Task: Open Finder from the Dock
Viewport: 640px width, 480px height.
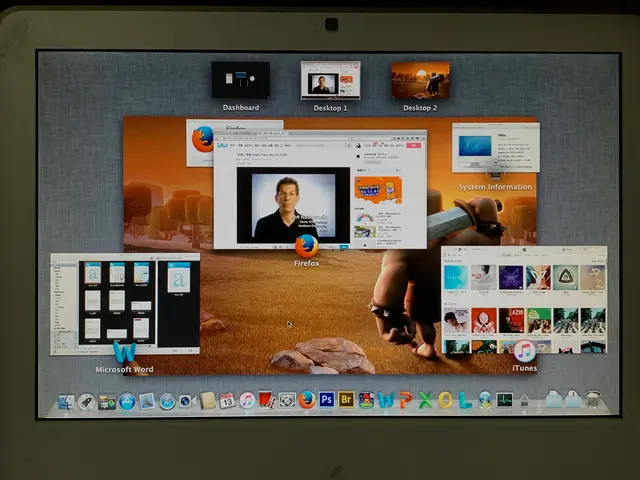Action: [66, 402]
